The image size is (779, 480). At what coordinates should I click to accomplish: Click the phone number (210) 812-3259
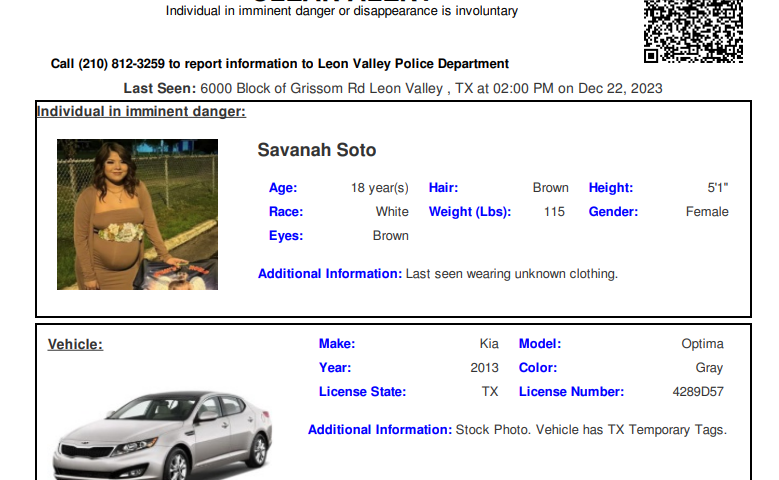click(121, 64)
